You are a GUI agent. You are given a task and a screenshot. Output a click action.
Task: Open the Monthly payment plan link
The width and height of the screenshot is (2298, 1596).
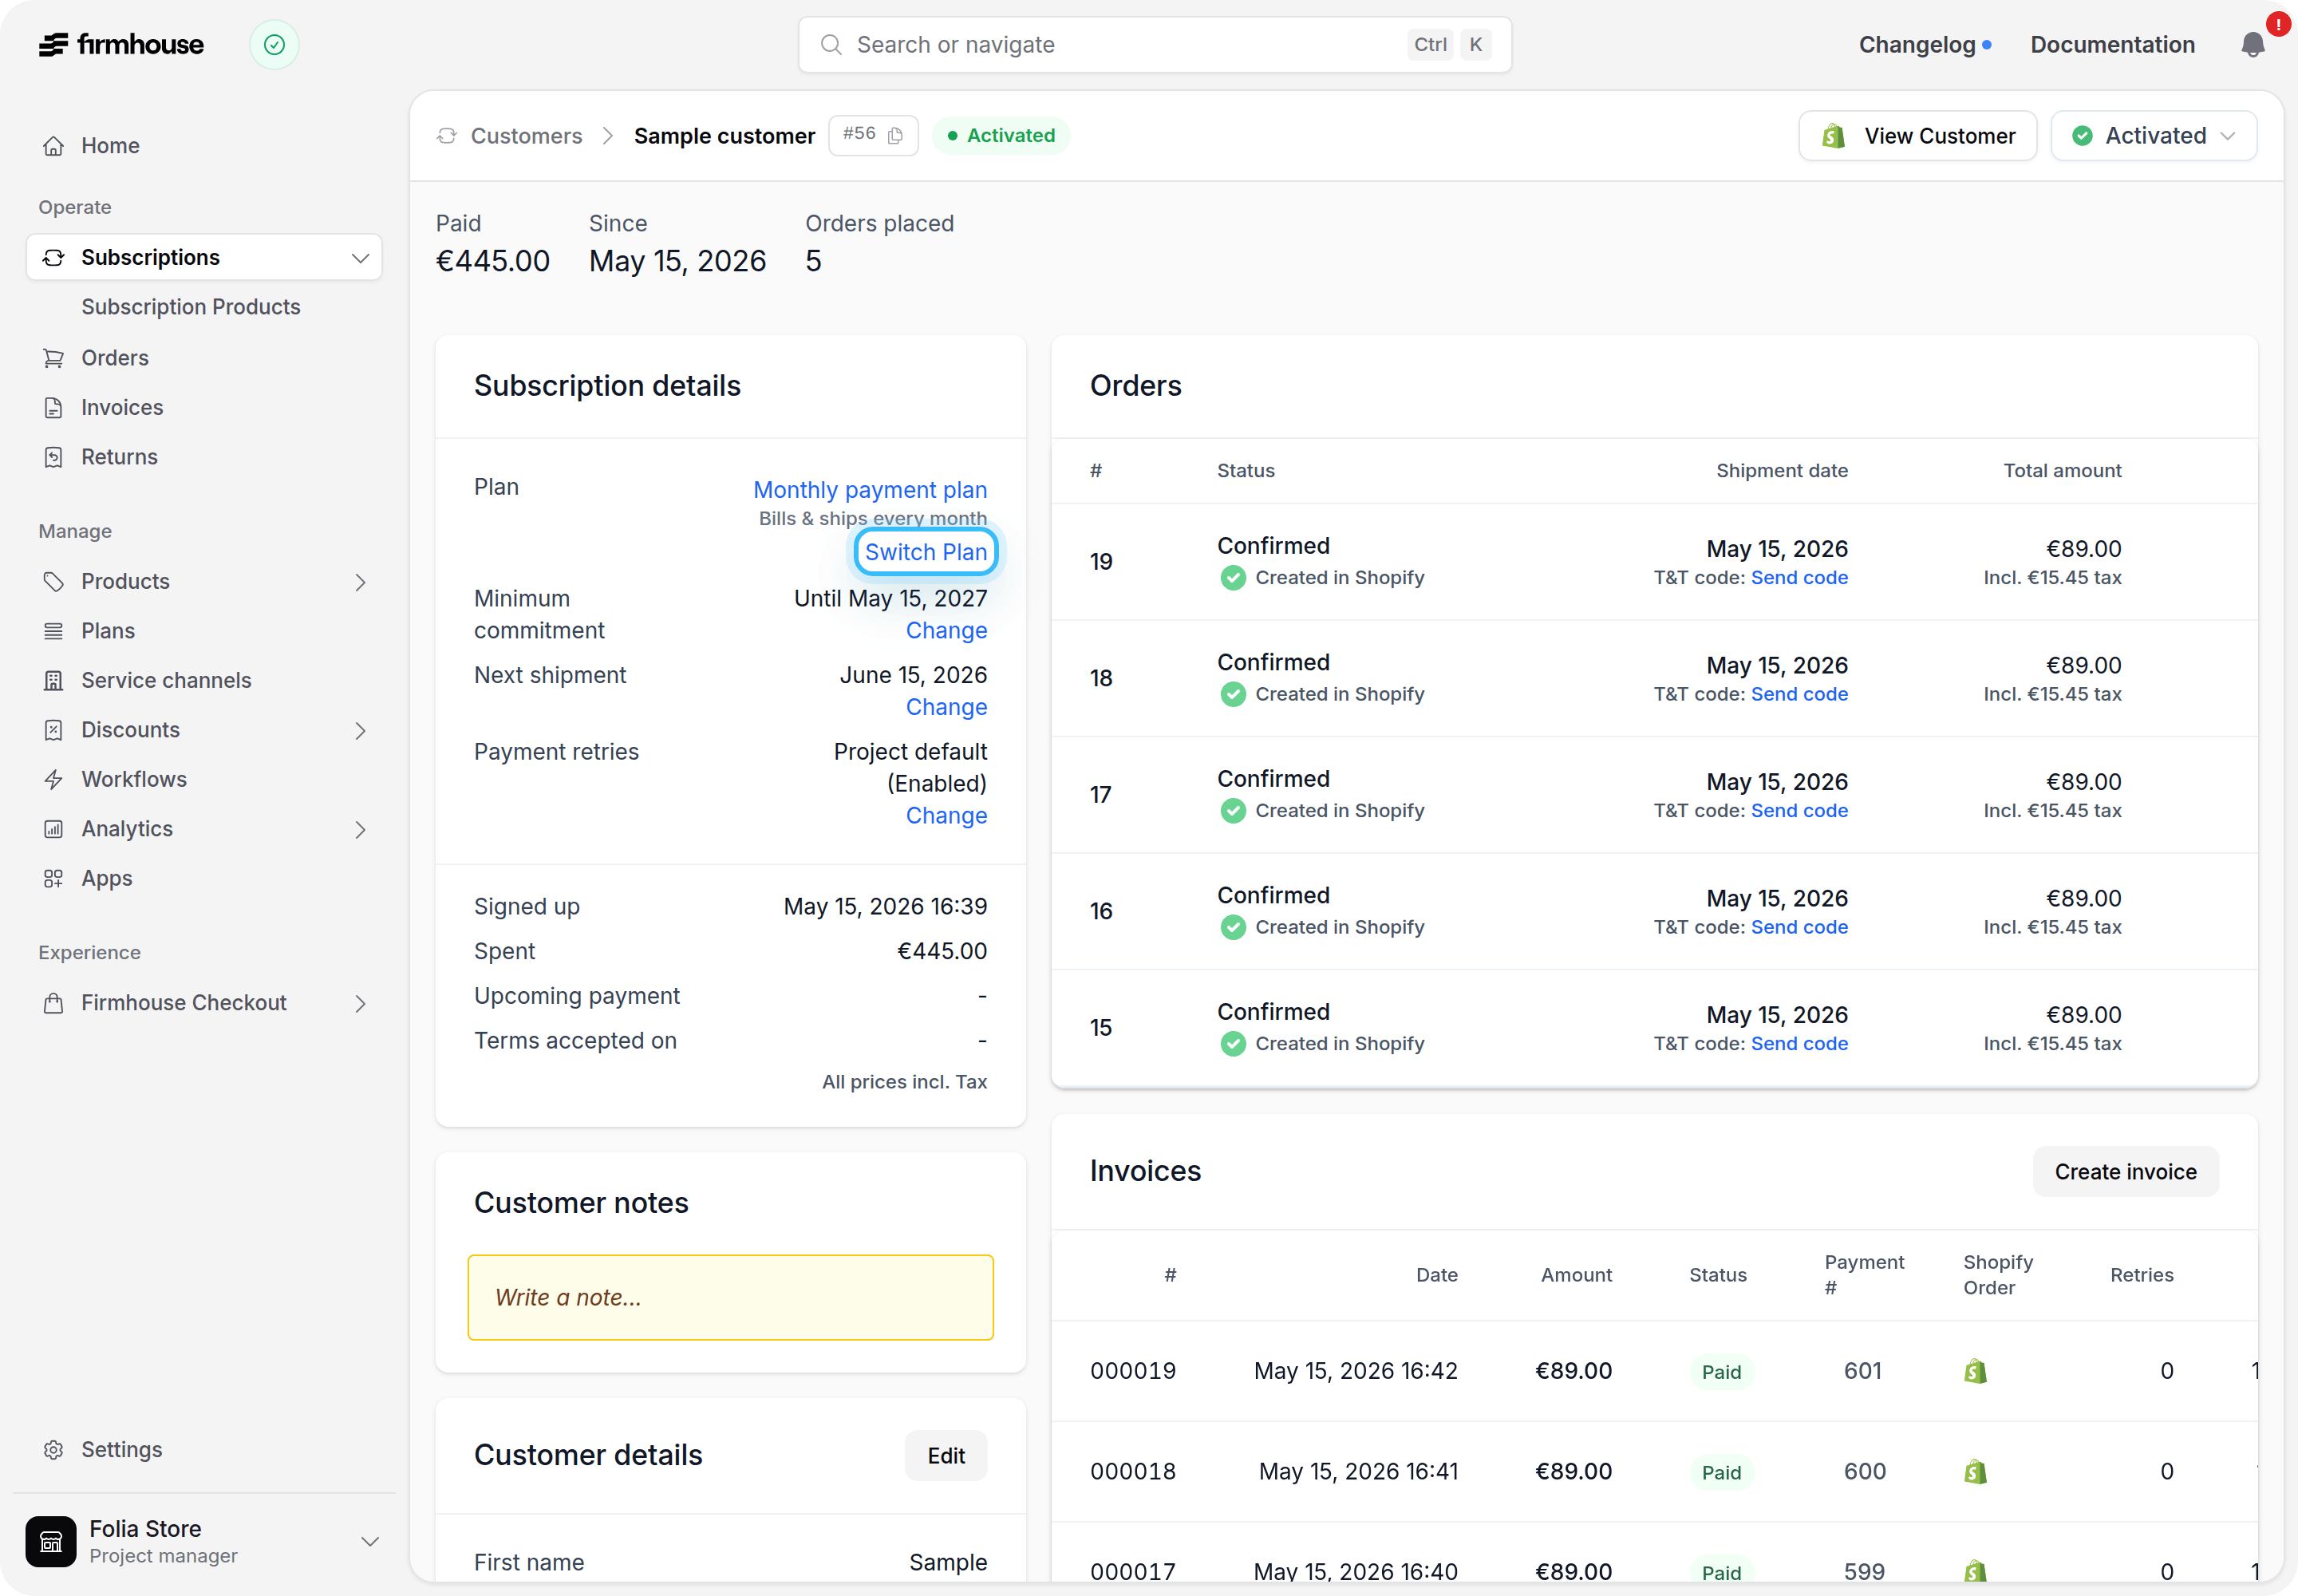[870, 490]
